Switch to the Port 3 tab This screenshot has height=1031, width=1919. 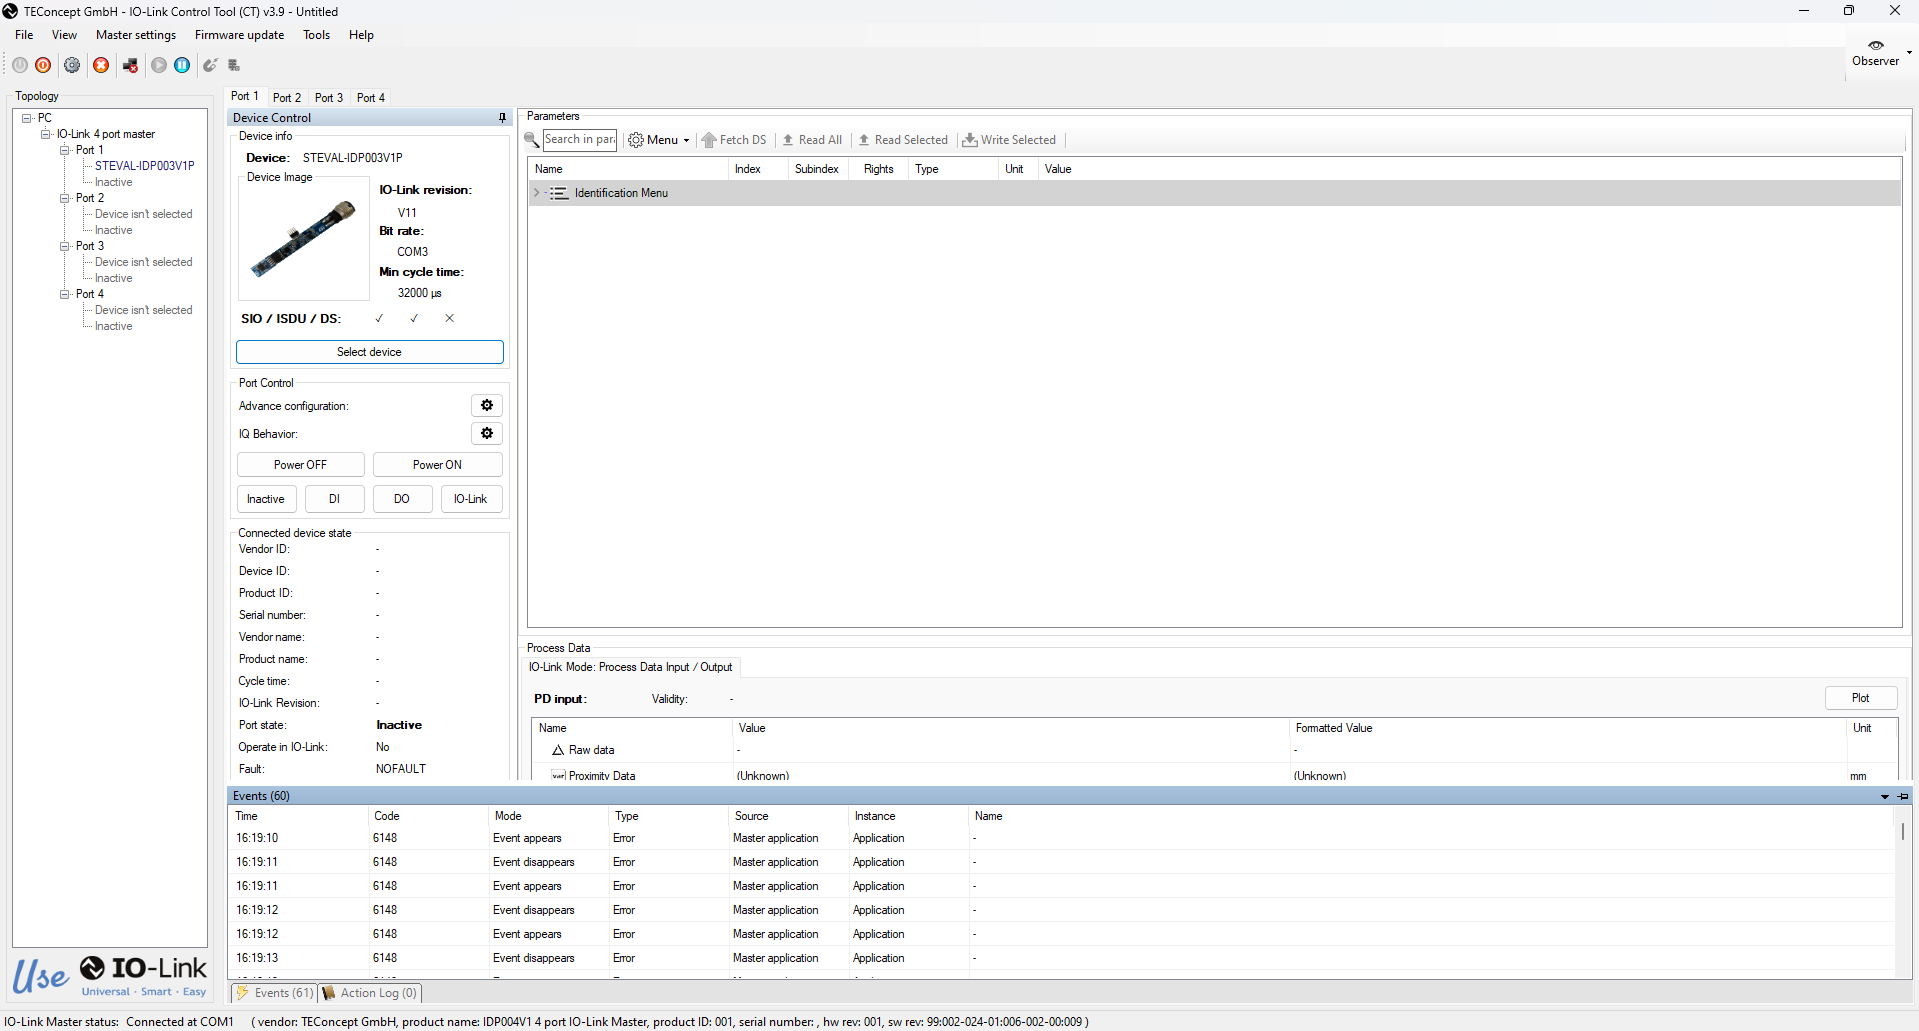point(328,98)
